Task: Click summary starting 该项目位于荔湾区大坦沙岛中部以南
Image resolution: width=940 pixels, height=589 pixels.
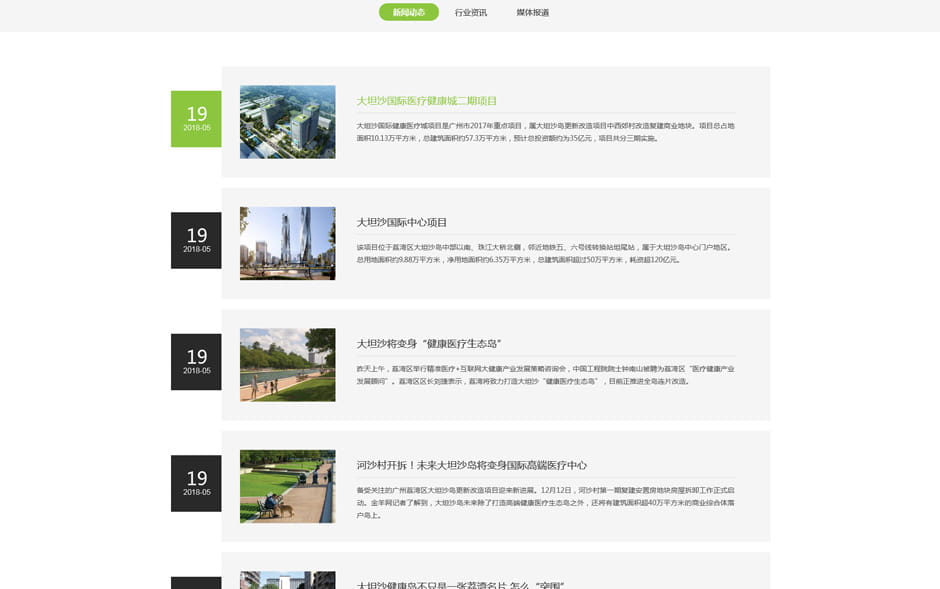Action: point(546,253)
